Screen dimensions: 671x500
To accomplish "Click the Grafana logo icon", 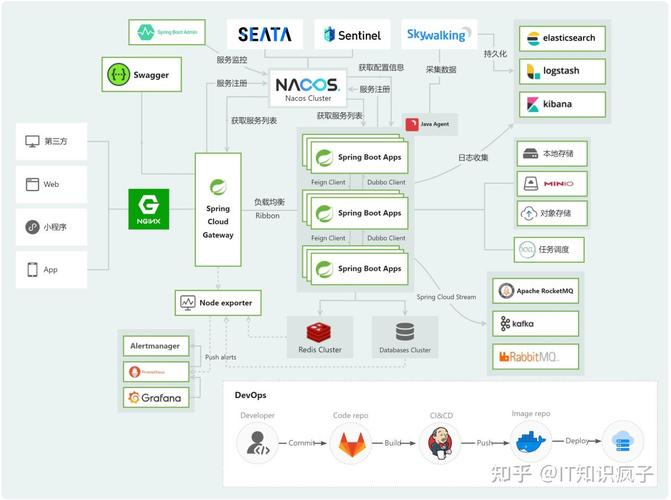I will [x=134, y=397].
